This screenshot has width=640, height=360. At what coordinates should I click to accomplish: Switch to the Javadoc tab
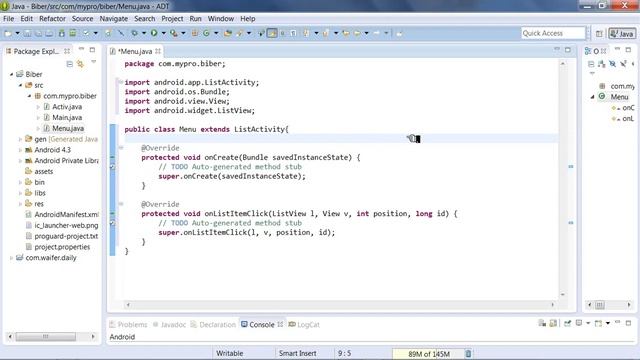pyautogui.click(x=169, y=324)
